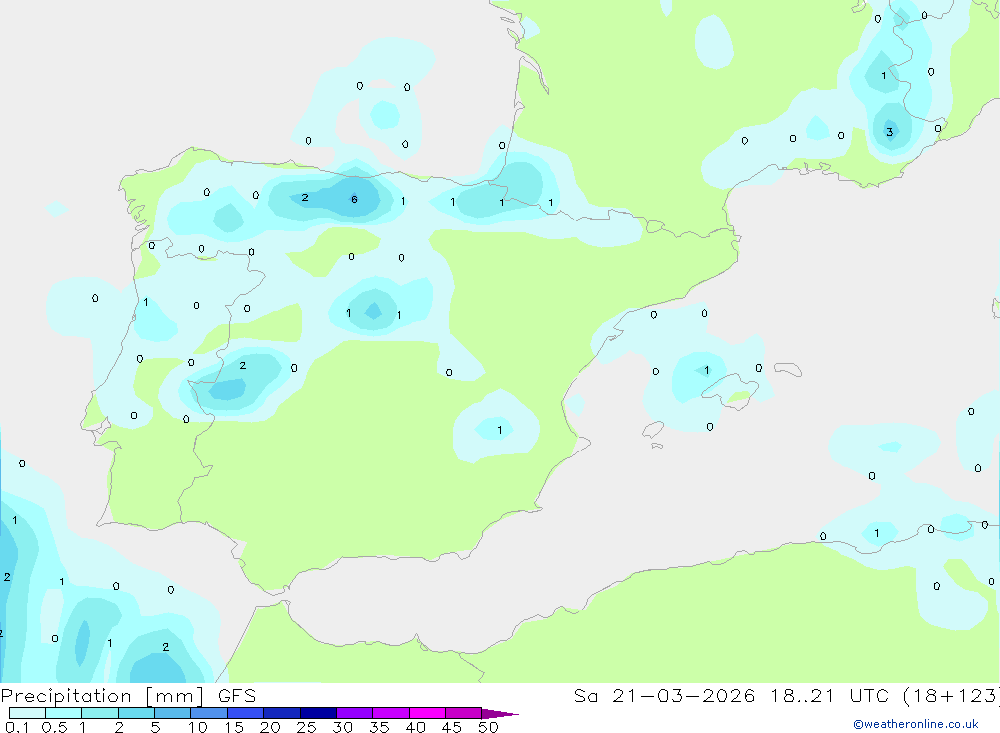The image size is (1000, 733).
Task: Select the "5" legend scale label
Action: click(x=155, y=727)
